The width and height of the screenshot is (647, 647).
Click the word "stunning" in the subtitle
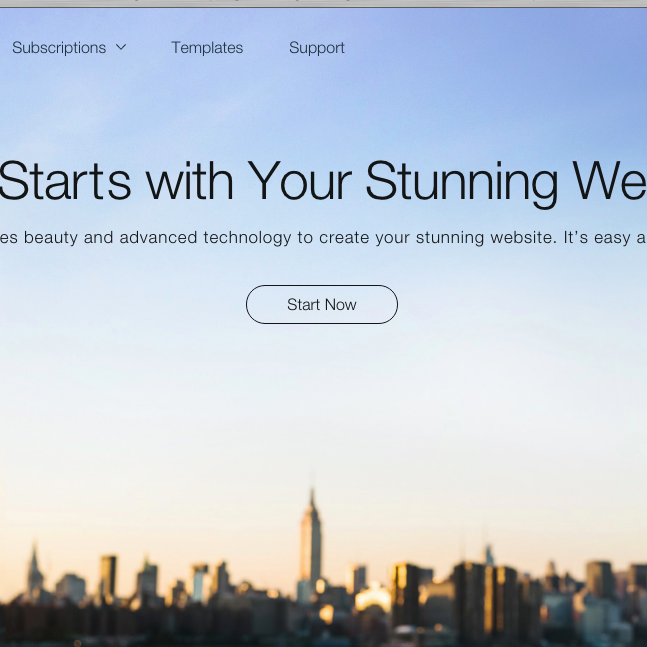pos(450,238)
